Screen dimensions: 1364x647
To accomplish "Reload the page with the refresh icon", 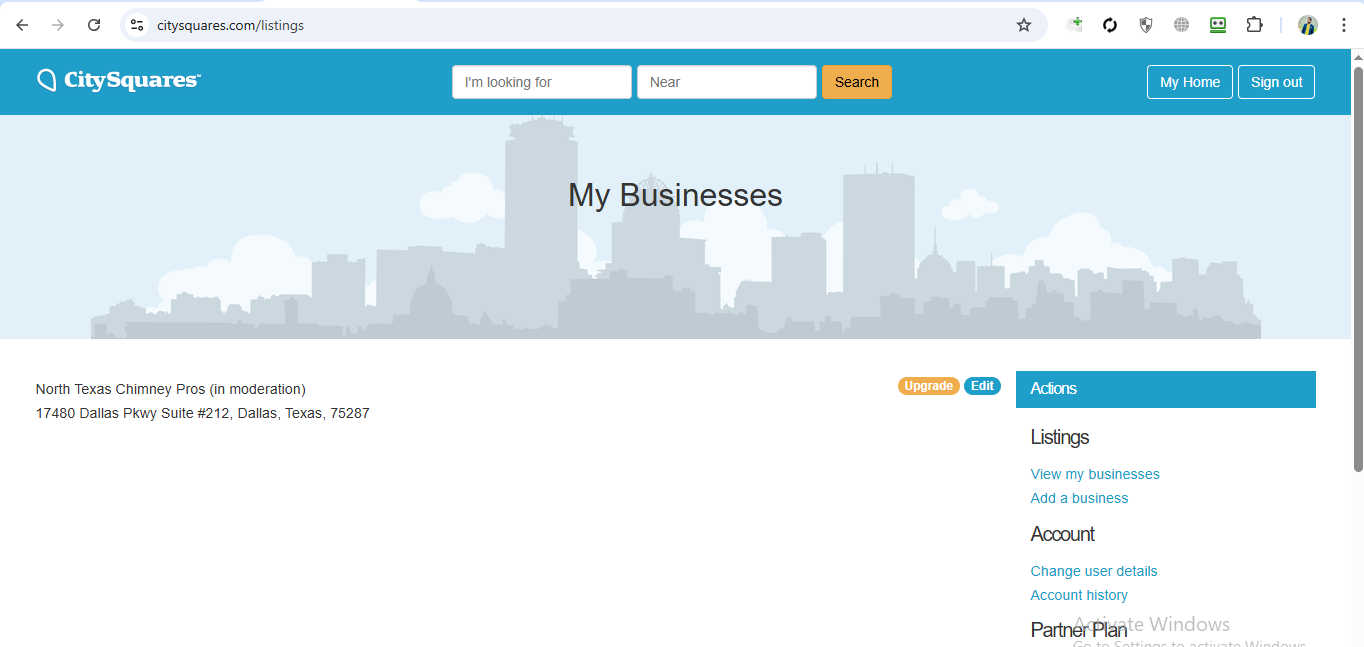I will pos(94,25).
